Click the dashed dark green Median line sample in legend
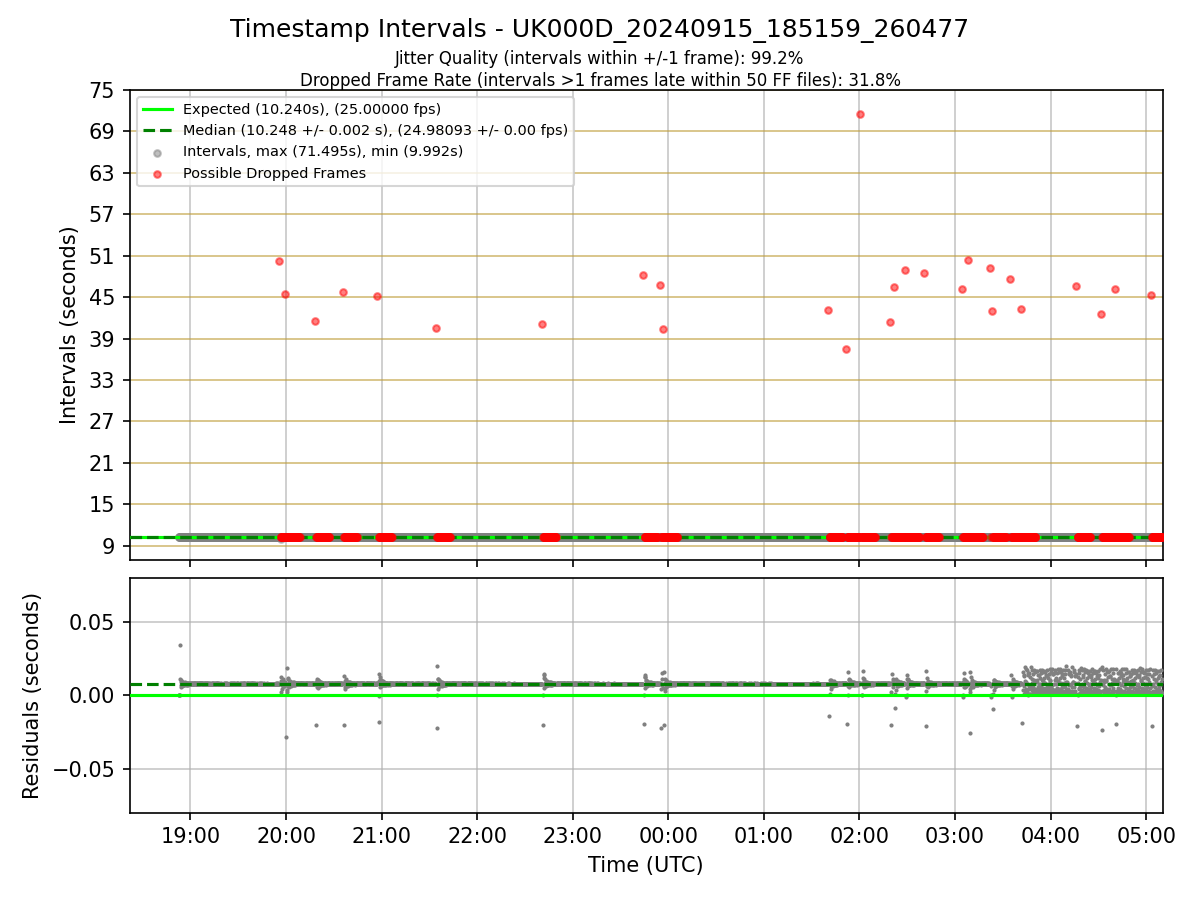 click(x=158, y=130)
